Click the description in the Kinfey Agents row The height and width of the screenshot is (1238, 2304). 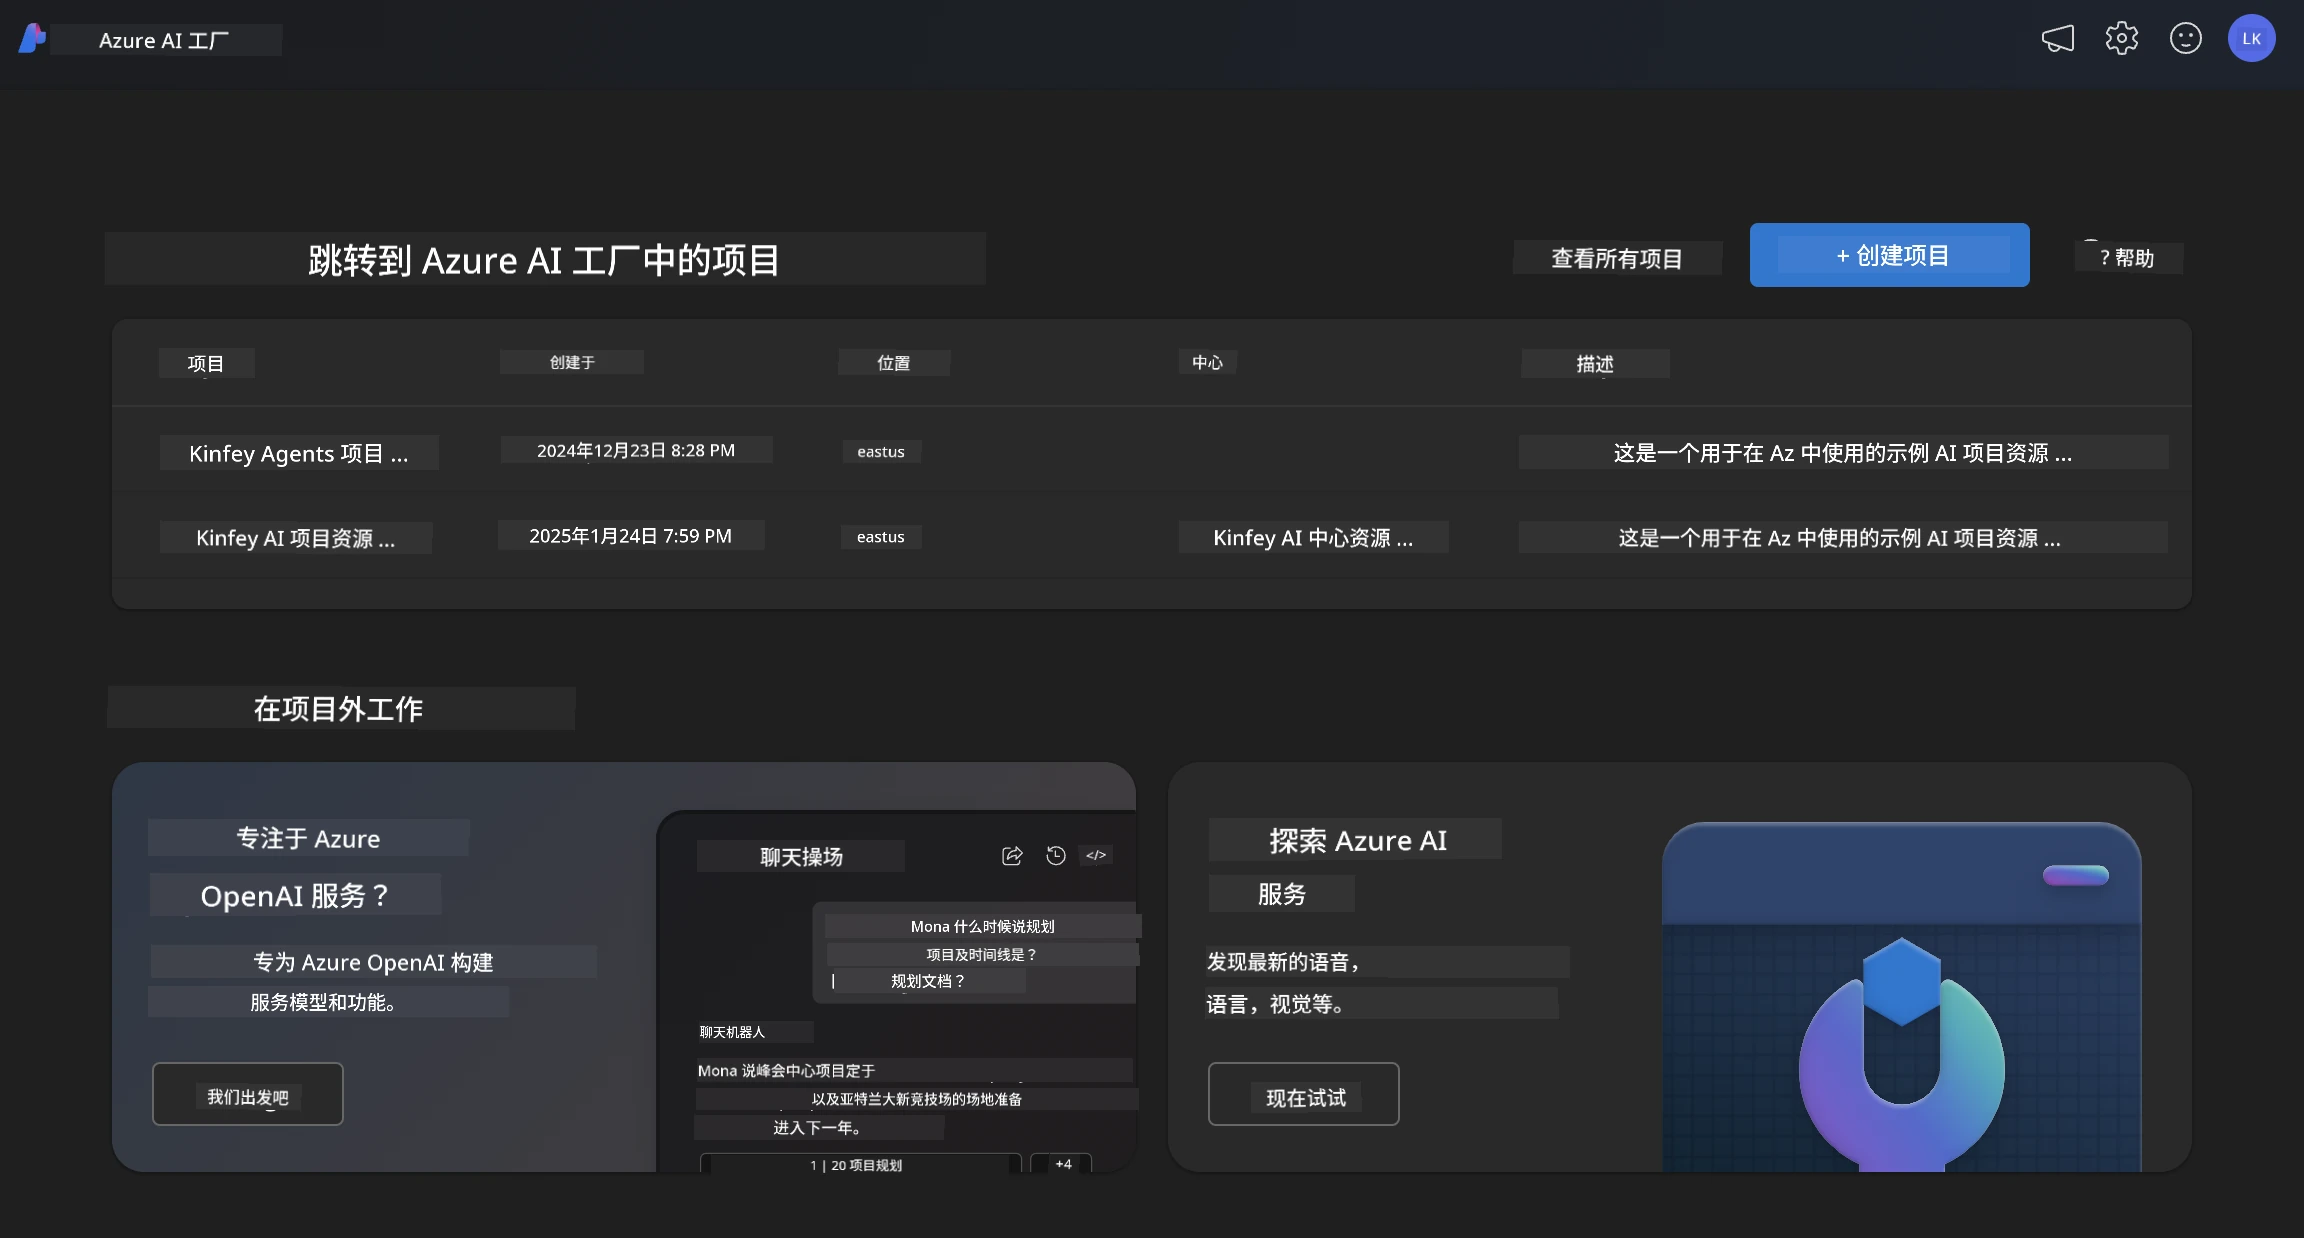[x=1843, y=452]
